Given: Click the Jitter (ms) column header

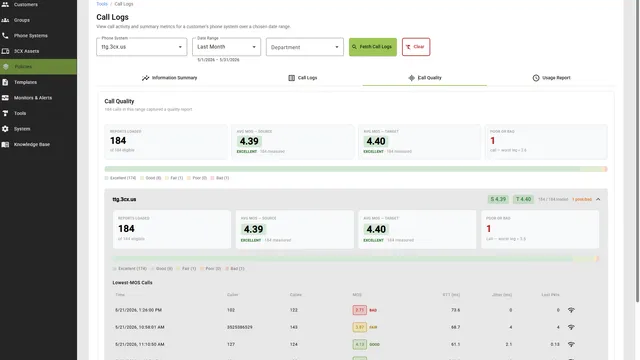Looking at the screenshot, I should tap(502, 295).
